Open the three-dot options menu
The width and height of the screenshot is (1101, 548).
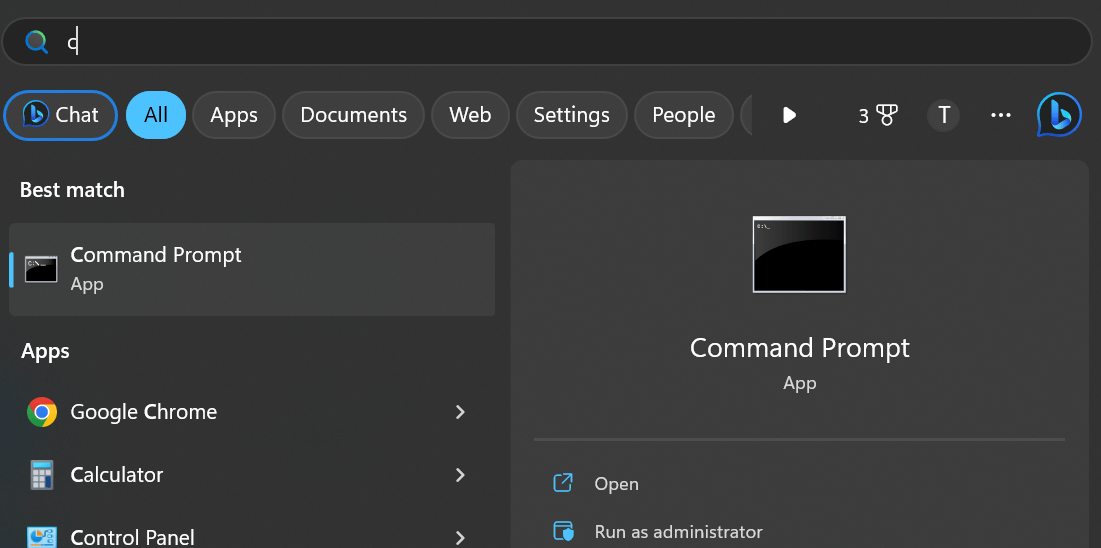click(1001, 115)
